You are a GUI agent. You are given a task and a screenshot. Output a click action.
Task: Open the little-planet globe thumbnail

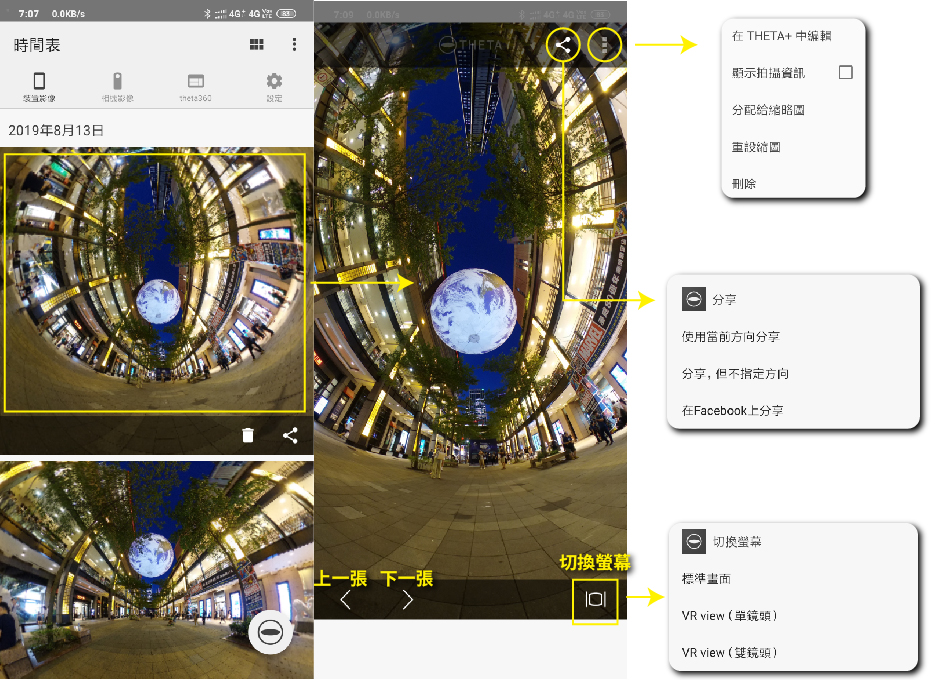click(x=155, y=282)
